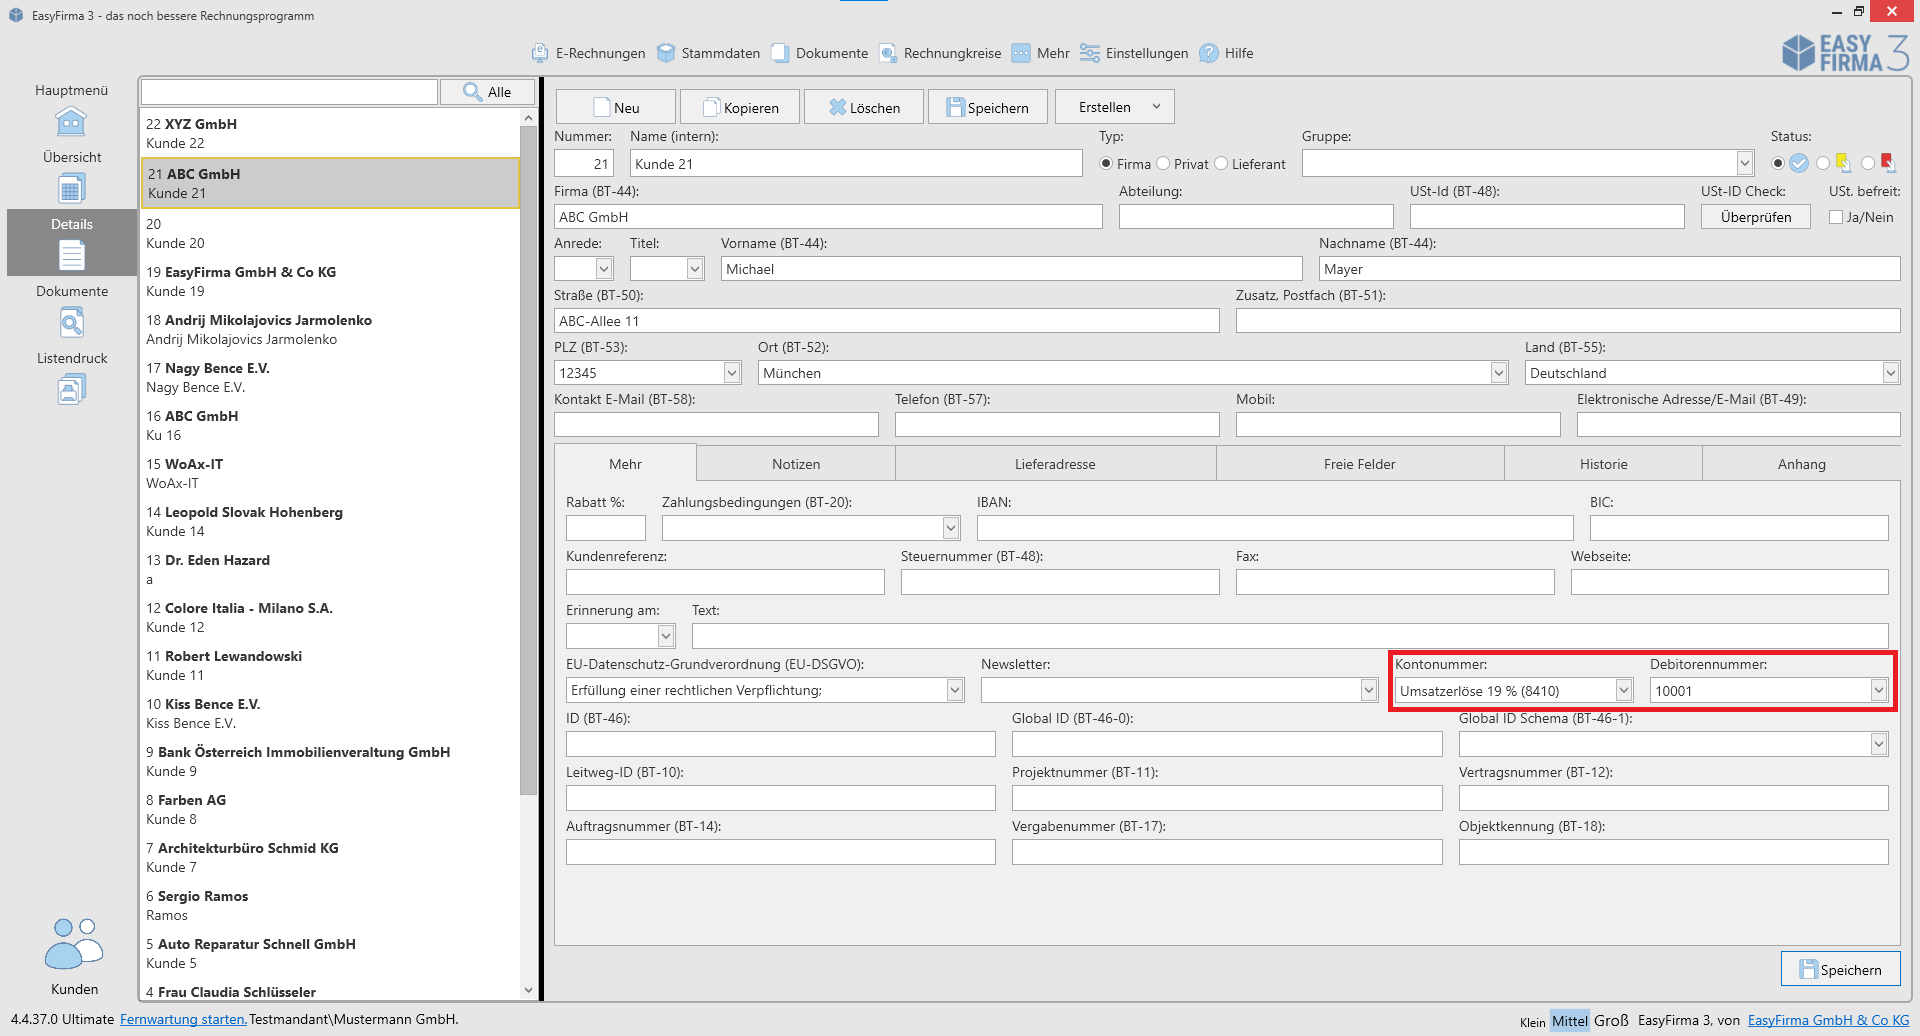
Task: Open the Hilfe help menu
Action: click(x=1227, y=53)
